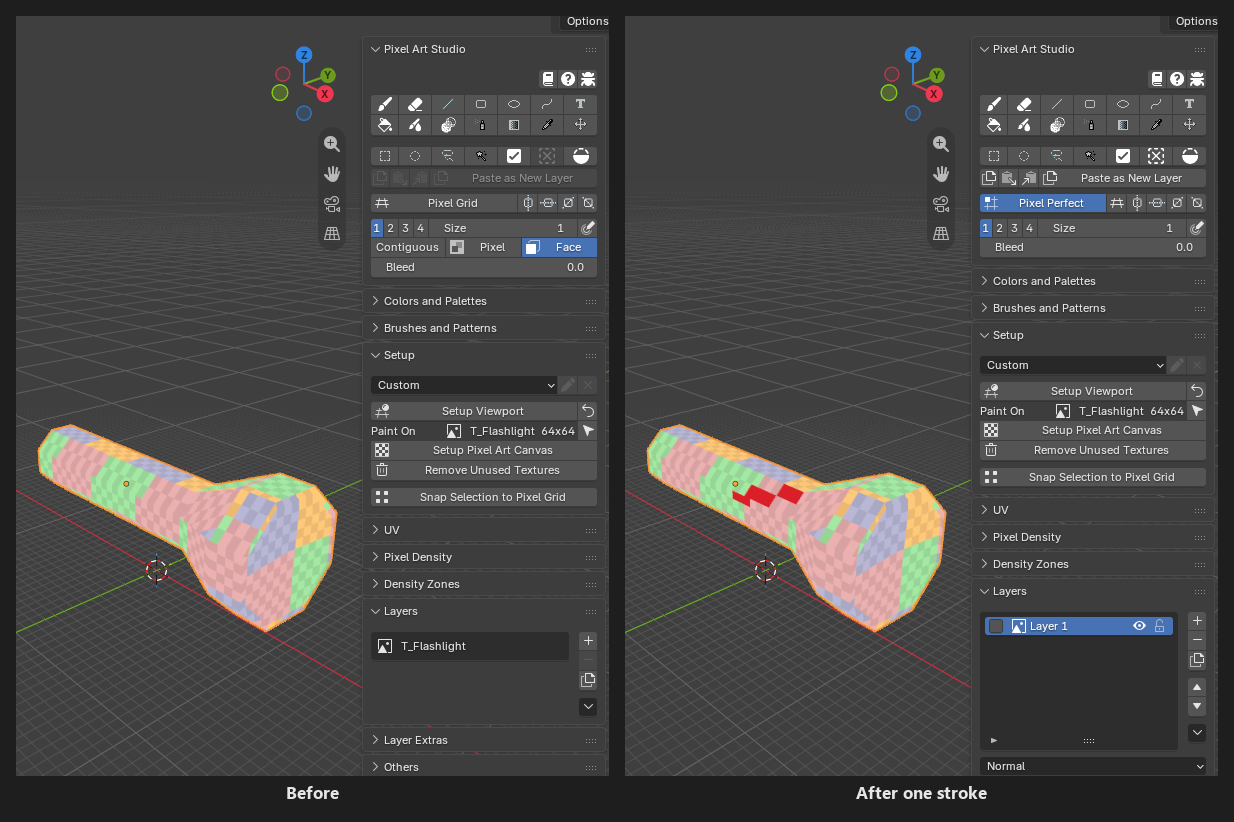
Task: Click Snap Selection to Pixel Grid in After panel
Action: [1093, 477]
